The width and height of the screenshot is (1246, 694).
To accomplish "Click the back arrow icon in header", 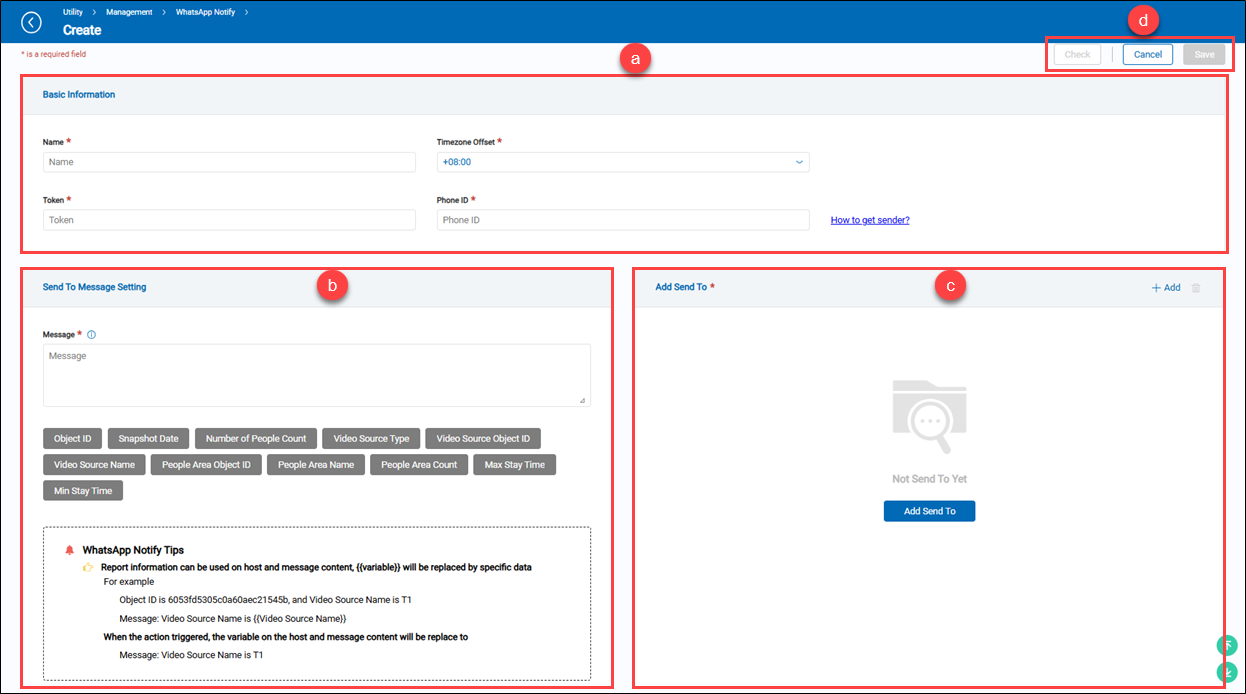I will click(31, 22).
